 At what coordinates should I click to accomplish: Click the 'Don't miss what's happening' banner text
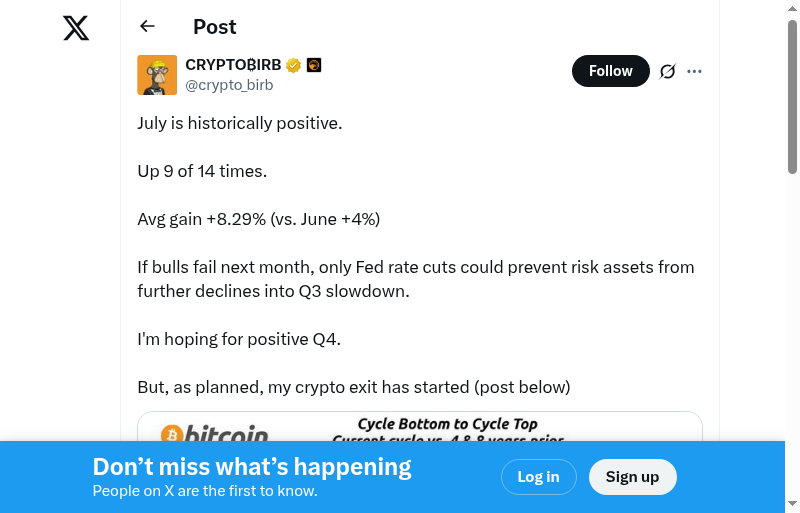(252, 467)
